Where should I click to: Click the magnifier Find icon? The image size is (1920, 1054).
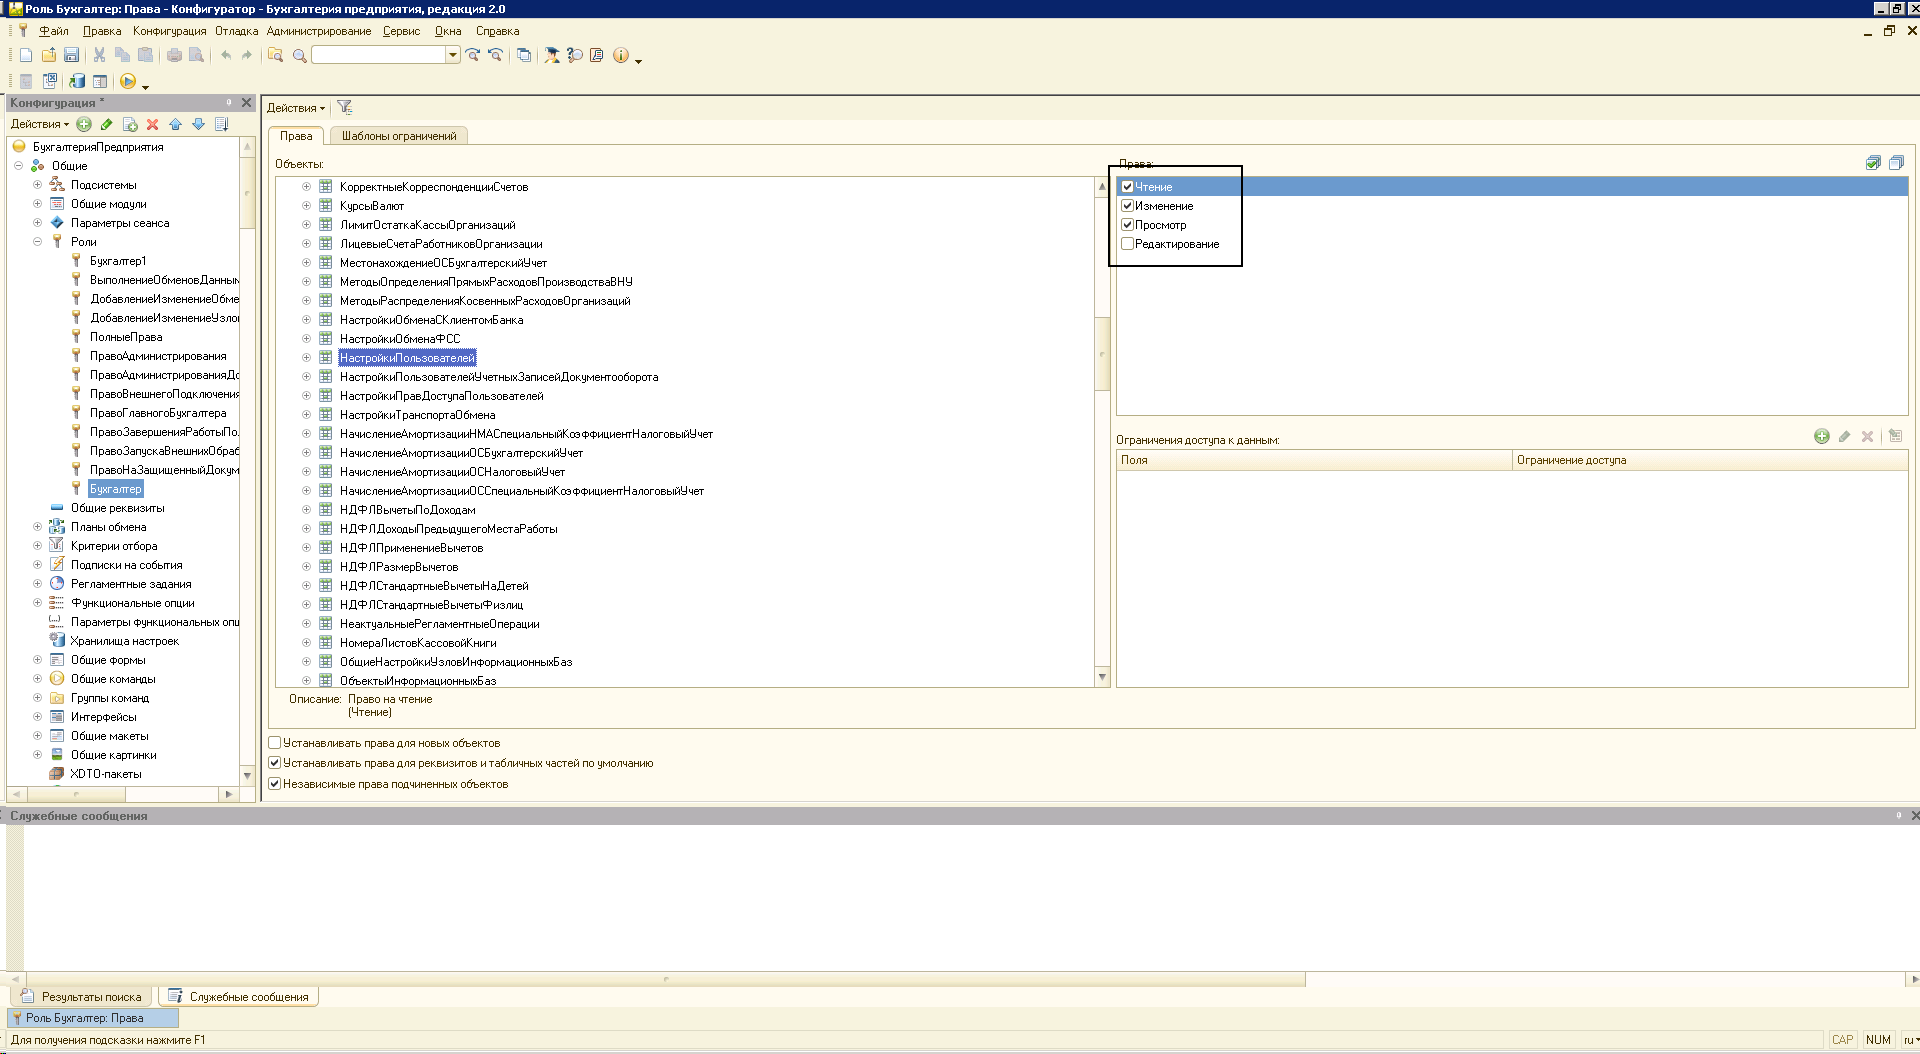299,56
